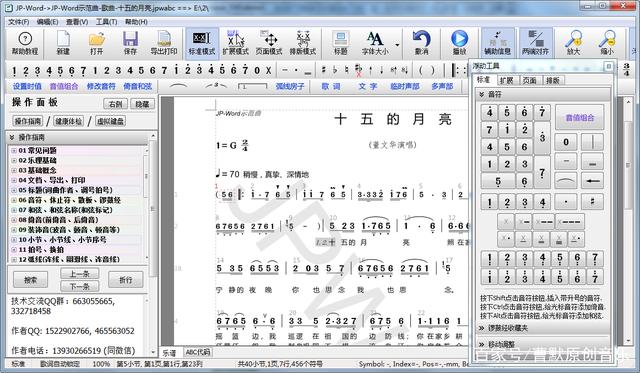This screenshot has height=373, width=640.
Task: Expand tree item 09 装饰音
Action: point(14,230)
